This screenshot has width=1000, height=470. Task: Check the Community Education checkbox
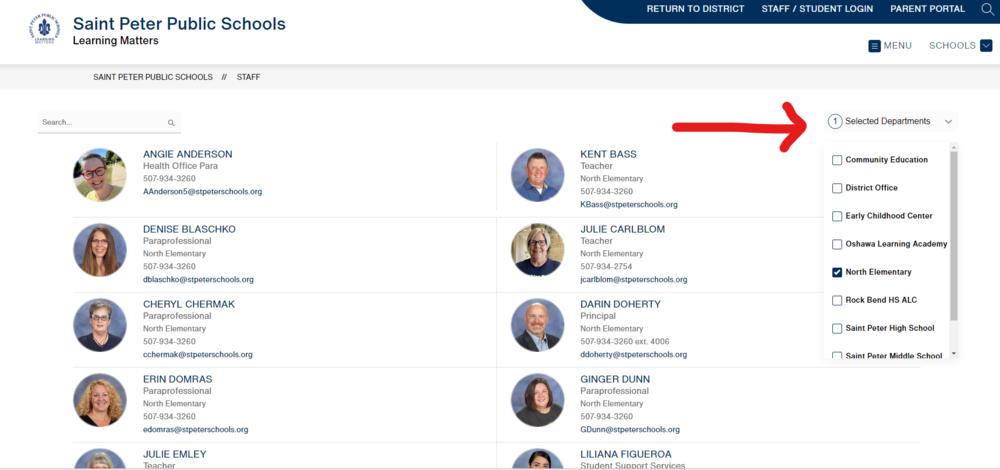[x=837, y=160]
